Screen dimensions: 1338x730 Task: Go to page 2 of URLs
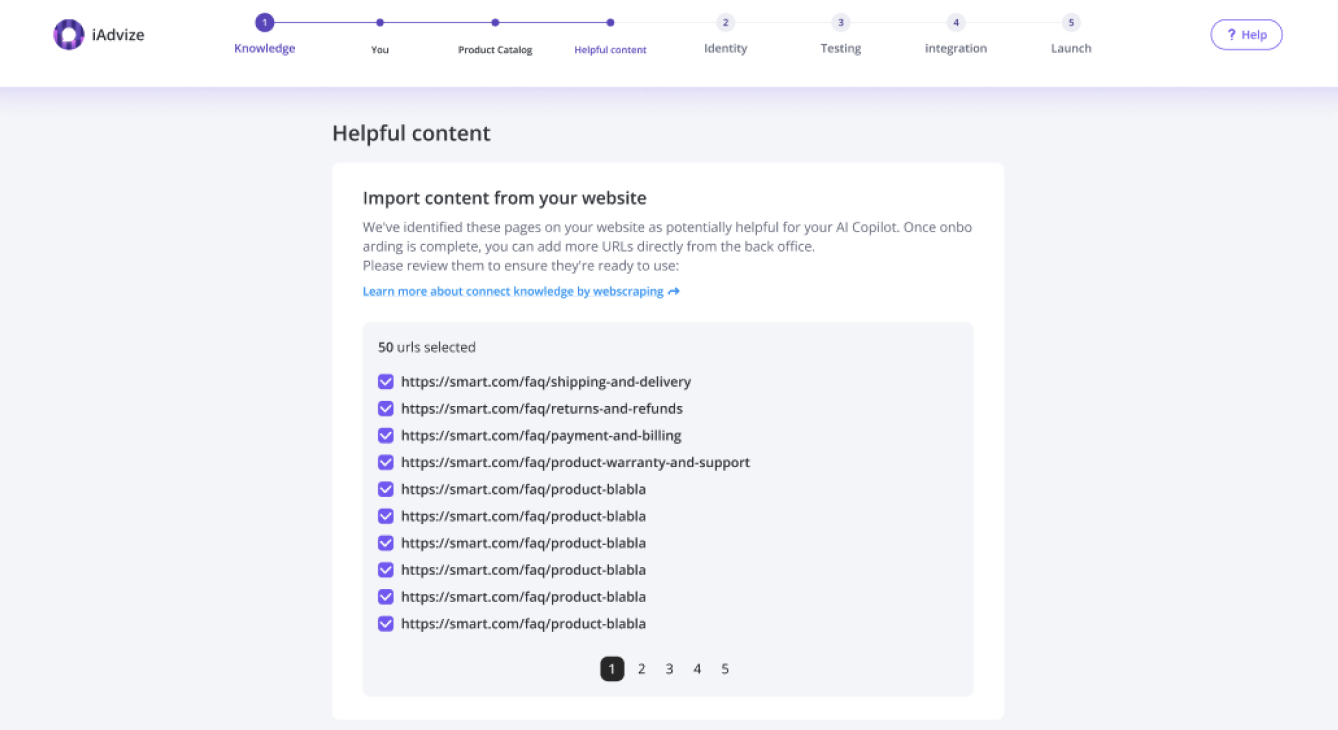tap(642, 669)
